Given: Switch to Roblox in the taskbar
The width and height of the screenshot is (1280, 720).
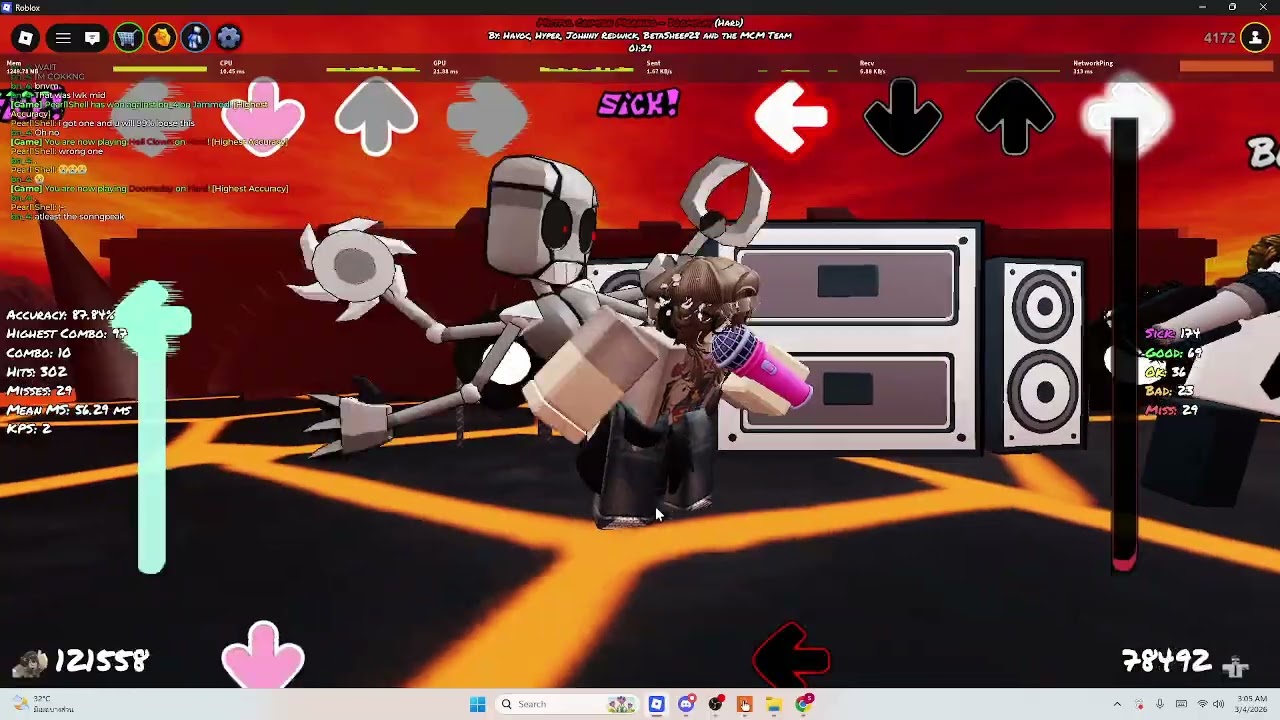Looking at the screenshot, I should [x=656, y=704].
